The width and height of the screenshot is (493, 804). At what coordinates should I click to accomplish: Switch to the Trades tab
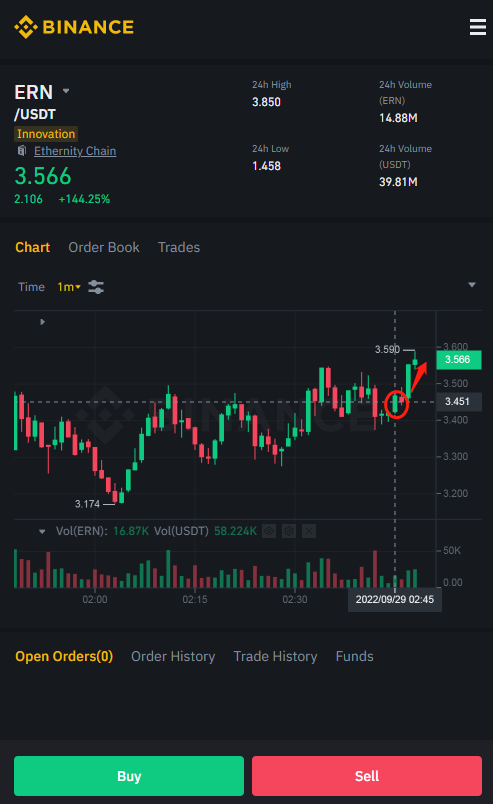179,247
